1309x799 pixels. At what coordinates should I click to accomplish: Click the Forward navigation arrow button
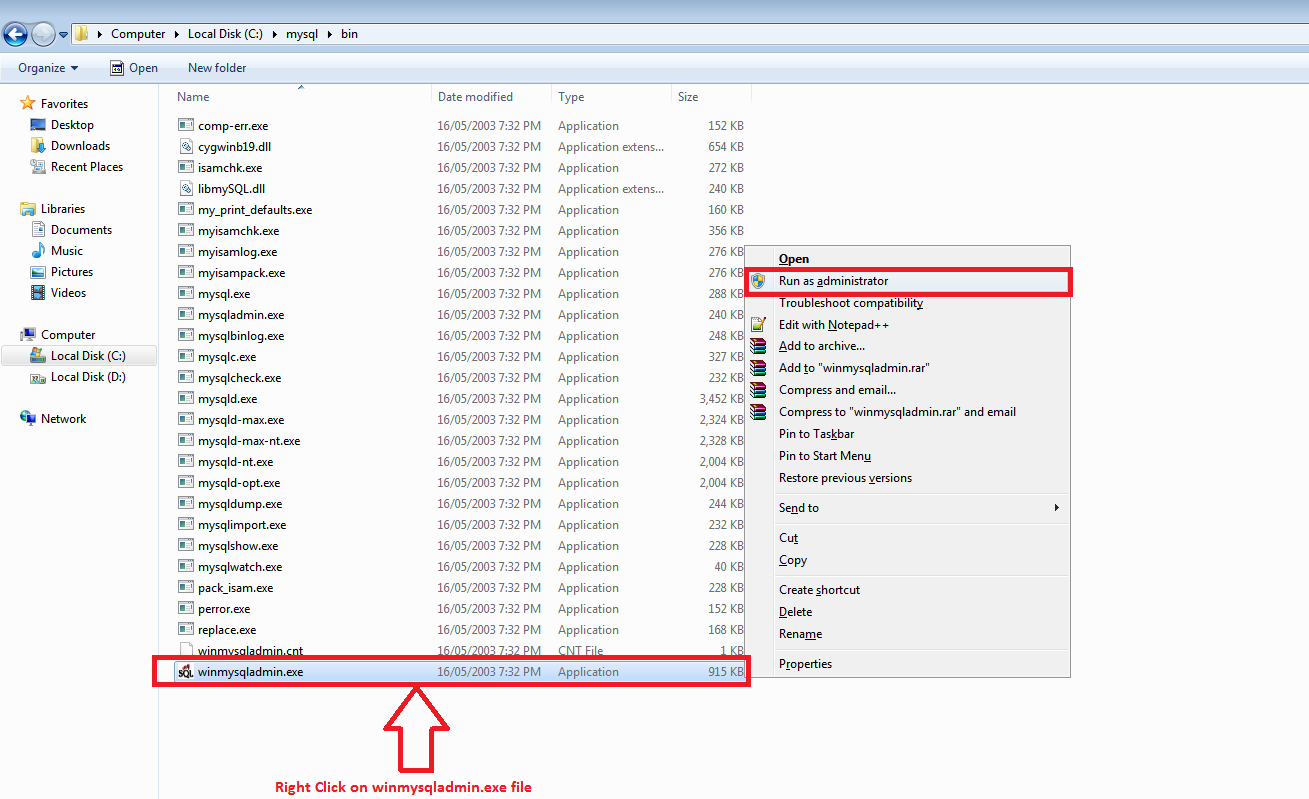(x=43, y=34)
